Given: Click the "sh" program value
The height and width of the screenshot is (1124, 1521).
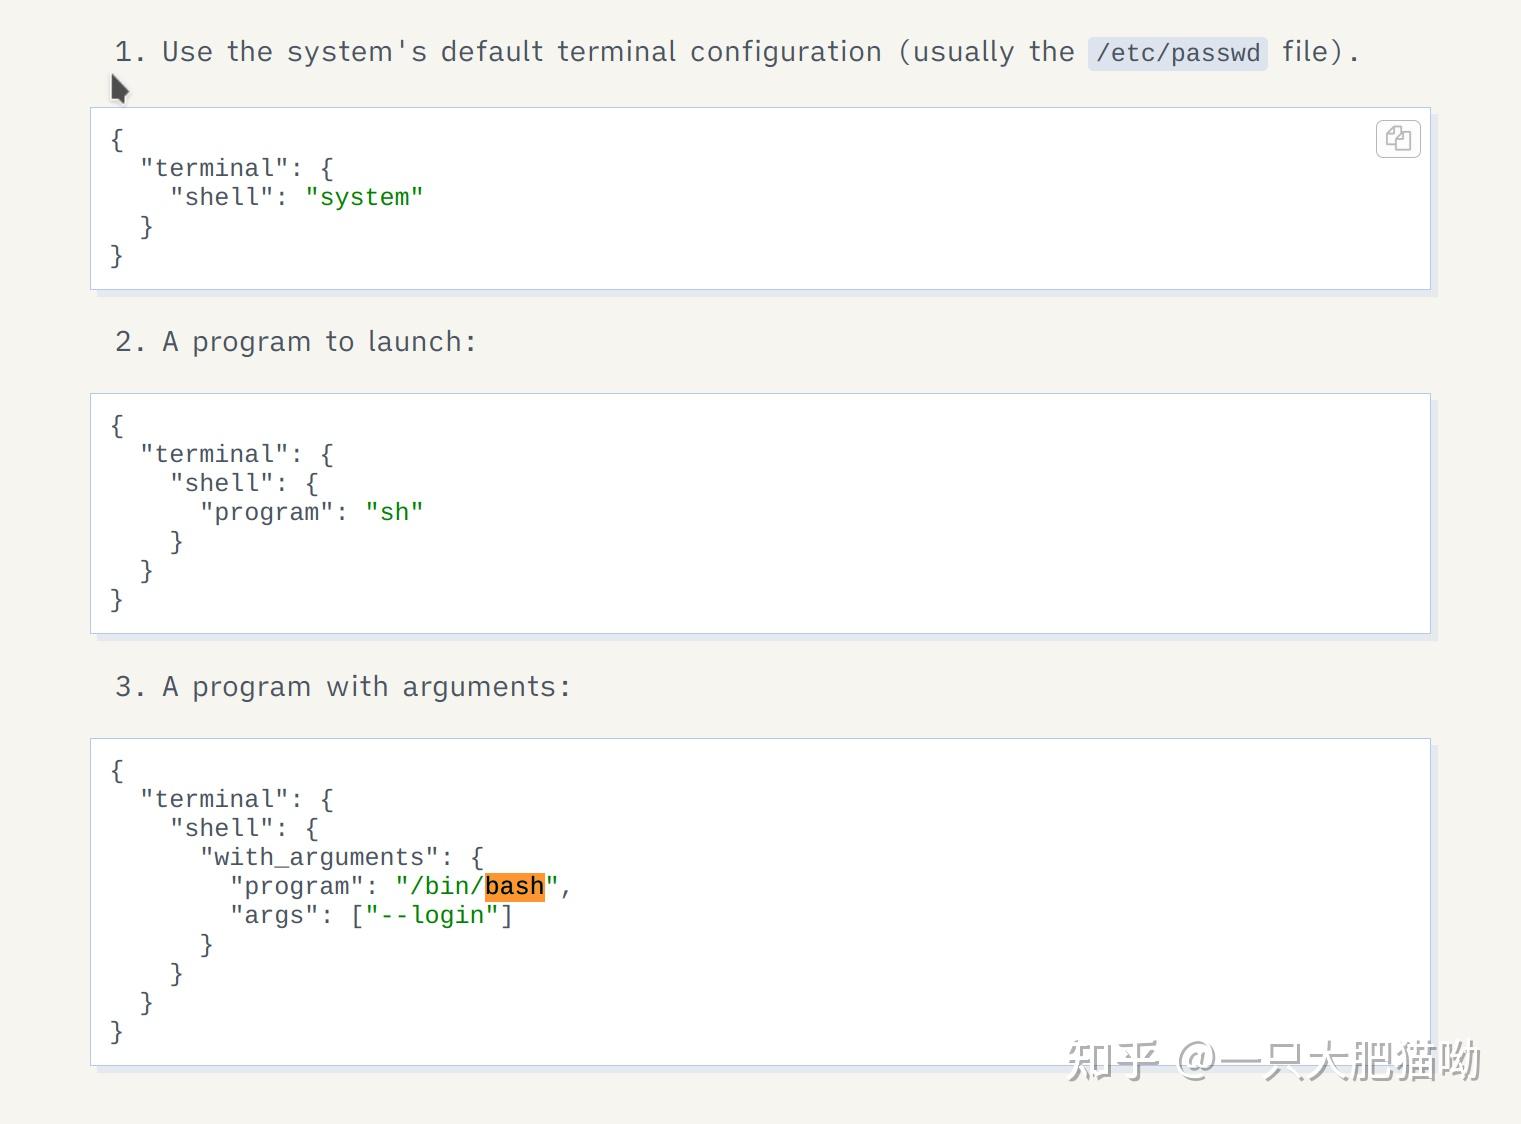Looking at the screenshot, I should pos(394,512).
